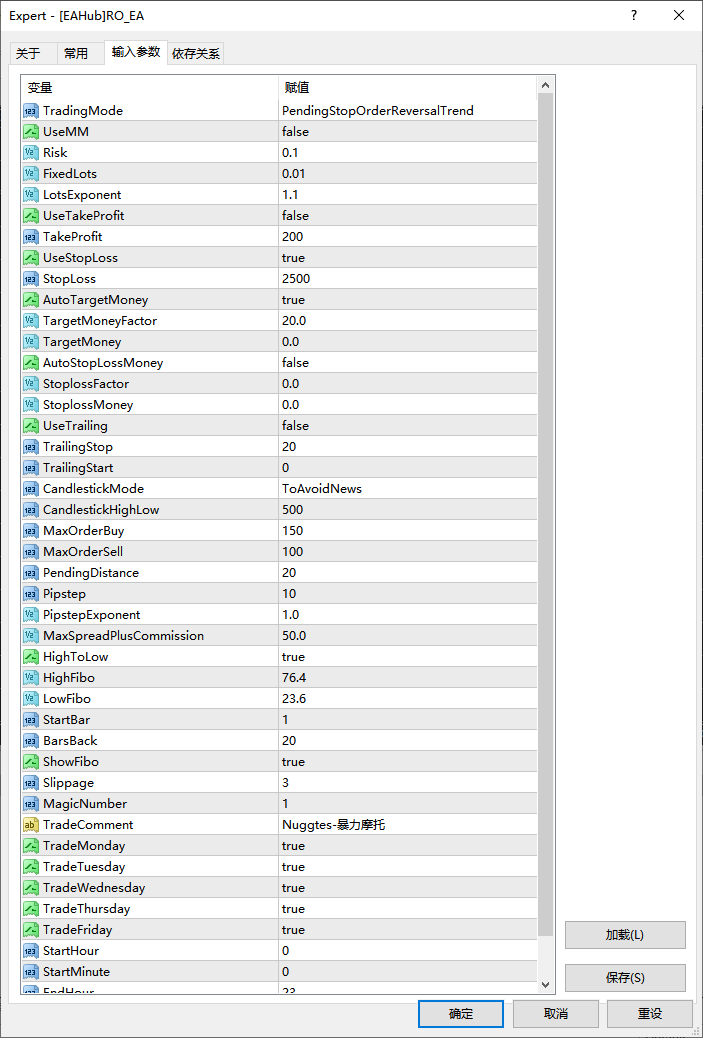Click the string icon beside TradeComment
Image resolution: width=703 pixels, height=1038 pixels.
[31, 825]
